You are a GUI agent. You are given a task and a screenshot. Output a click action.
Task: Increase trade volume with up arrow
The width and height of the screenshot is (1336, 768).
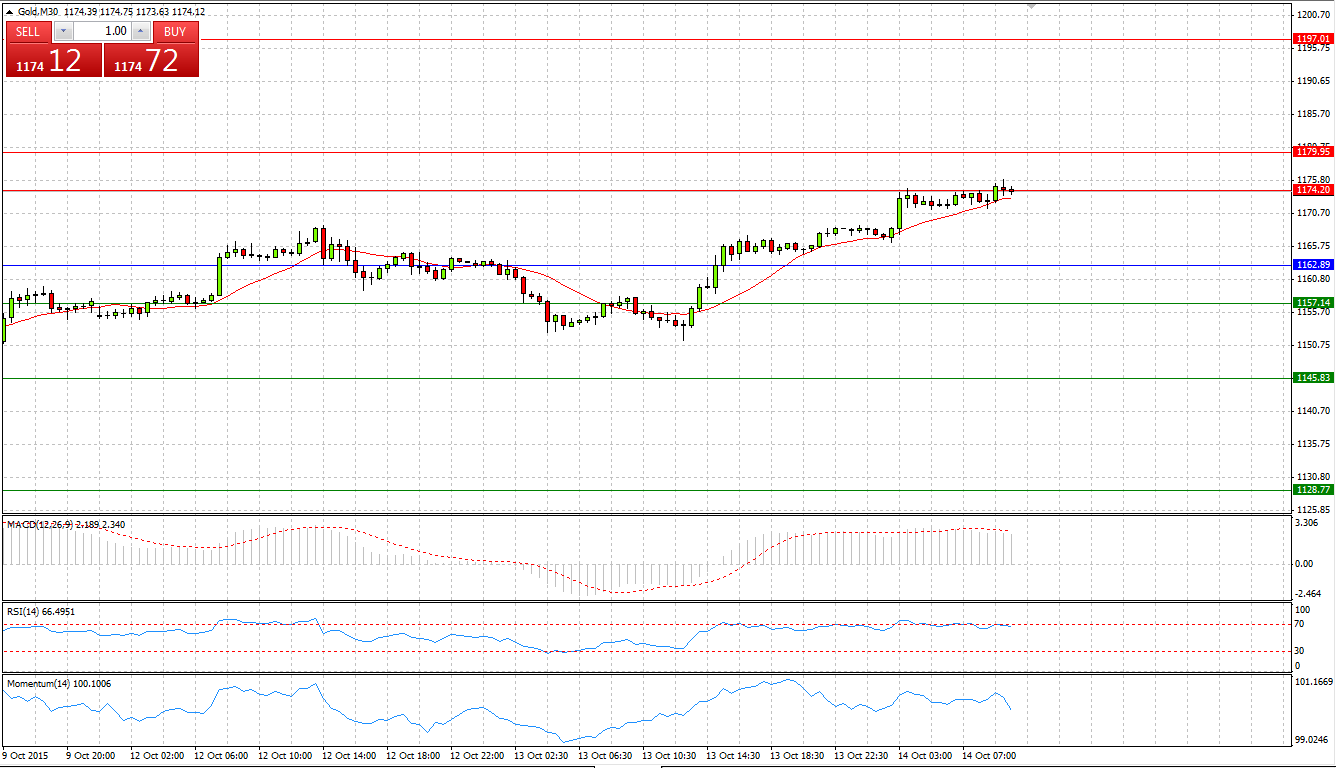click(142, 31)
